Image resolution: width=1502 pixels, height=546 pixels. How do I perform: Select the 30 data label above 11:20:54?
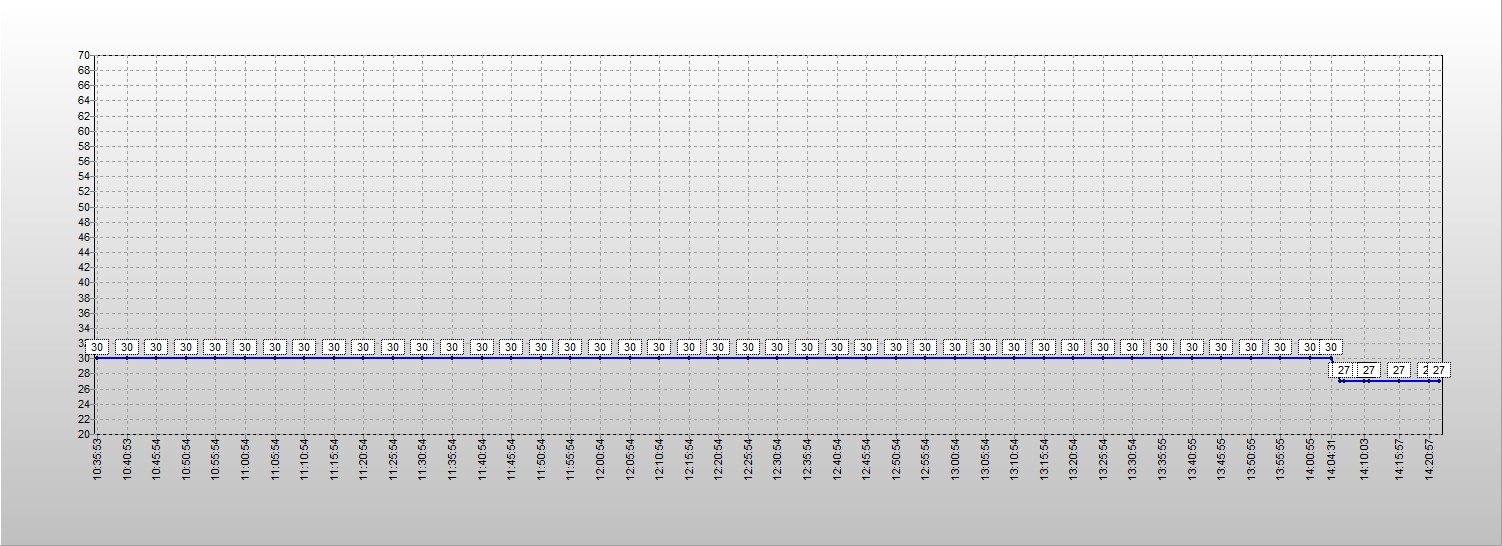(x=363, y=347)
